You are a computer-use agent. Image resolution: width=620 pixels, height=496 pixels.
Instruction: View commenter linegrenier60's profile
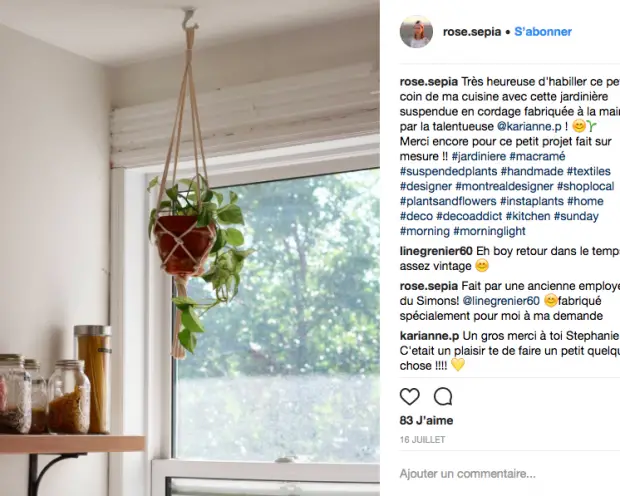(x=436, y=251)
